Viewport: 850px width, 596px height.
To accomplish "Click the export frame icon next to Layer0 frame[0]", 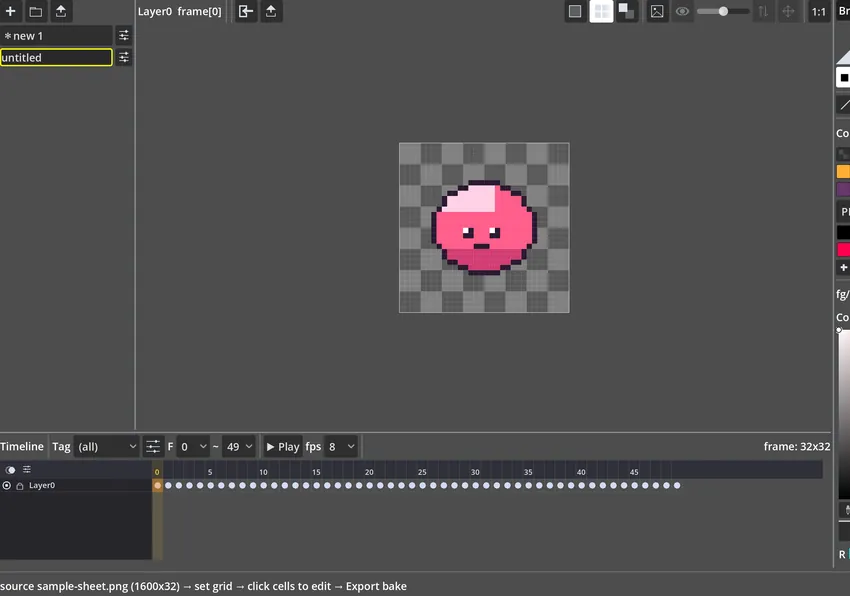I will pos(271,11).
